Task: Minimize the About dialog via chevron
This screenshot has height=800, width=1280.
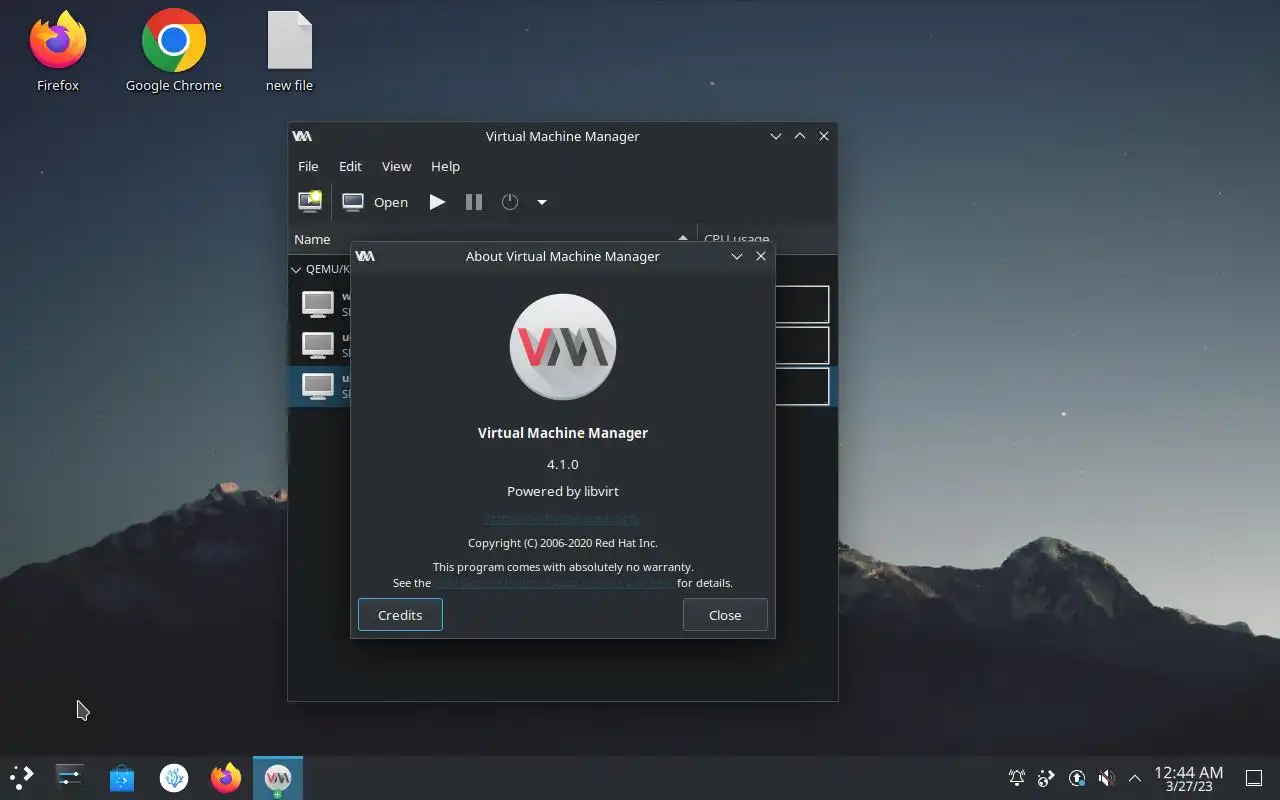Action: pos(737,256)
